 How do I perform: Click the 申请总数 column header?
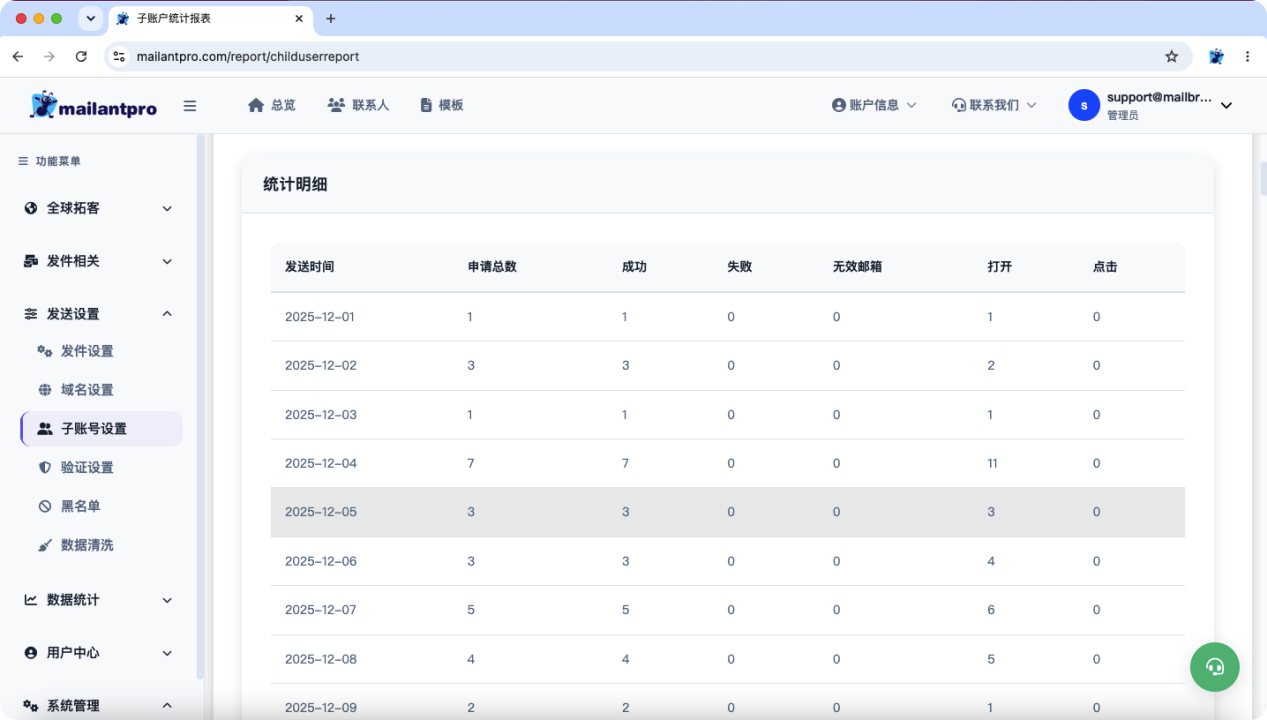pyautogui.click(x=492, y=267)
